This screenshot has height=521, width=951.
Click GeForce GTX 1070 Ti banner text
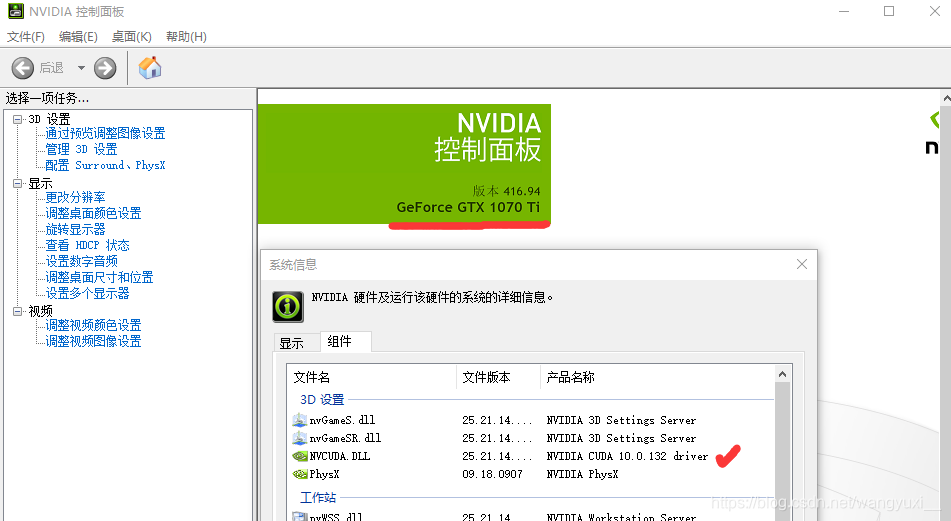468,207
